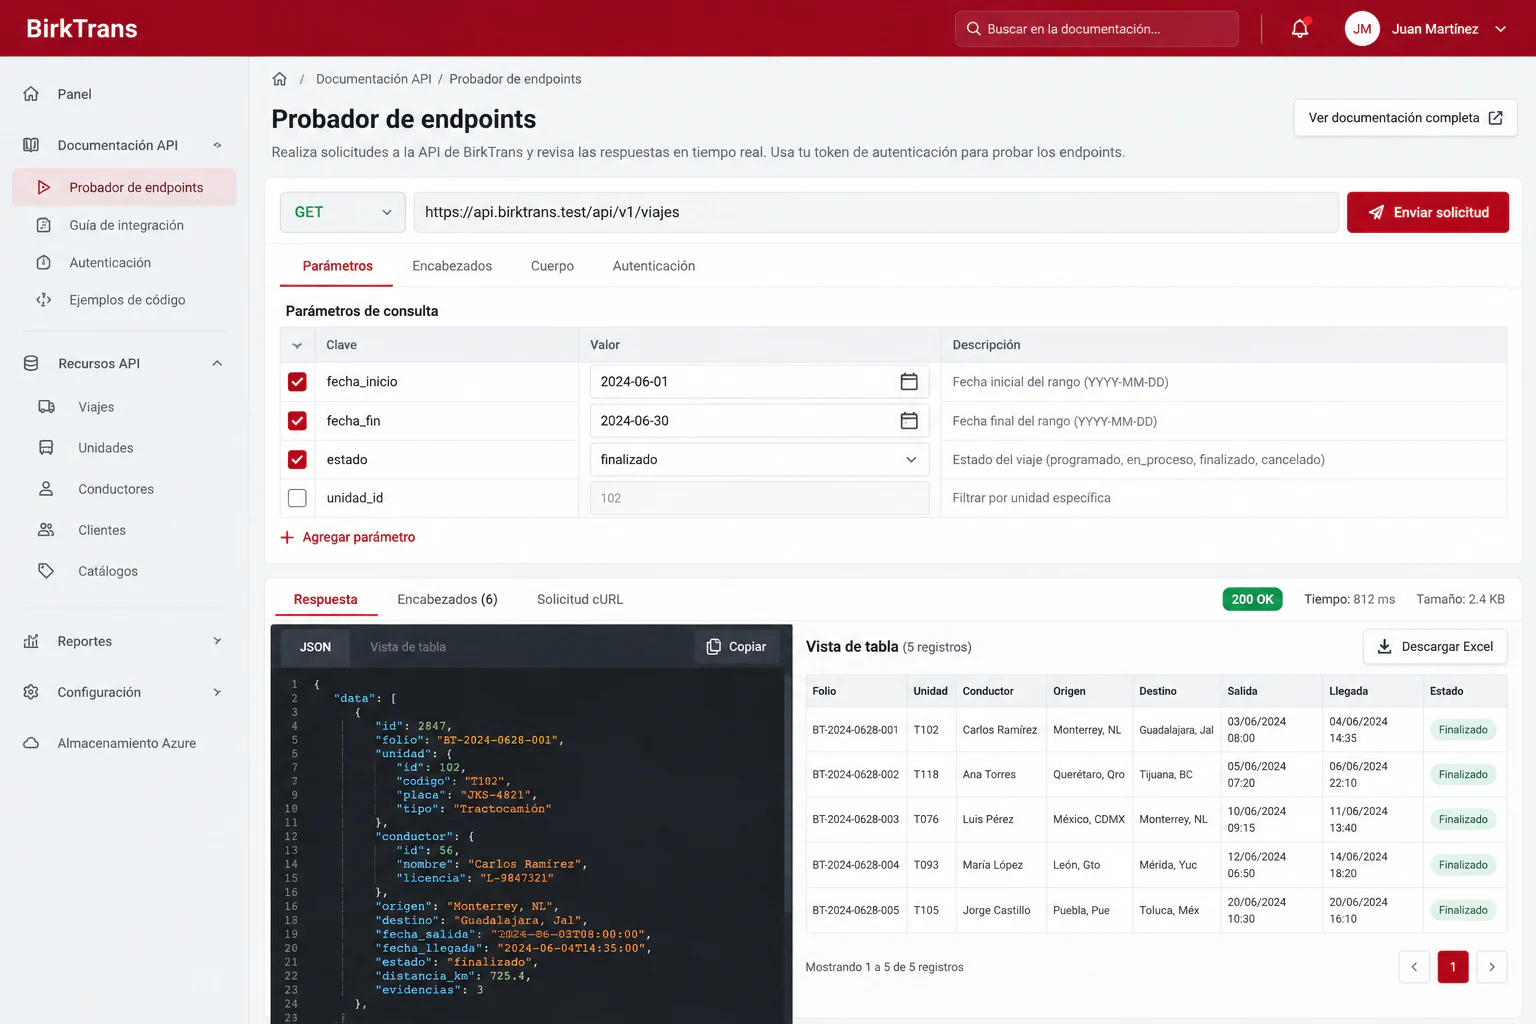Click Agregar parámetro link
Image resolution: width=1536 pixels, height=1024 pixels.
pos(348,537)
